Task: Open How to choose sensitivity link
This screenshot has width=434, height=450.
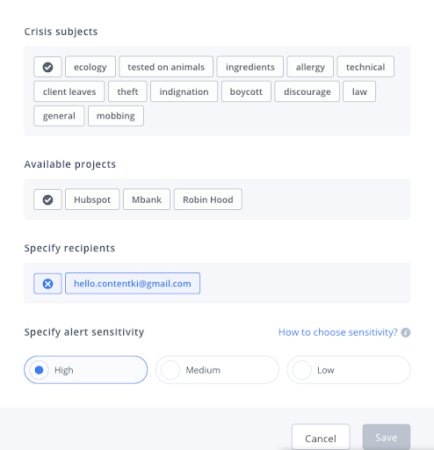Action: pos(338,332)
